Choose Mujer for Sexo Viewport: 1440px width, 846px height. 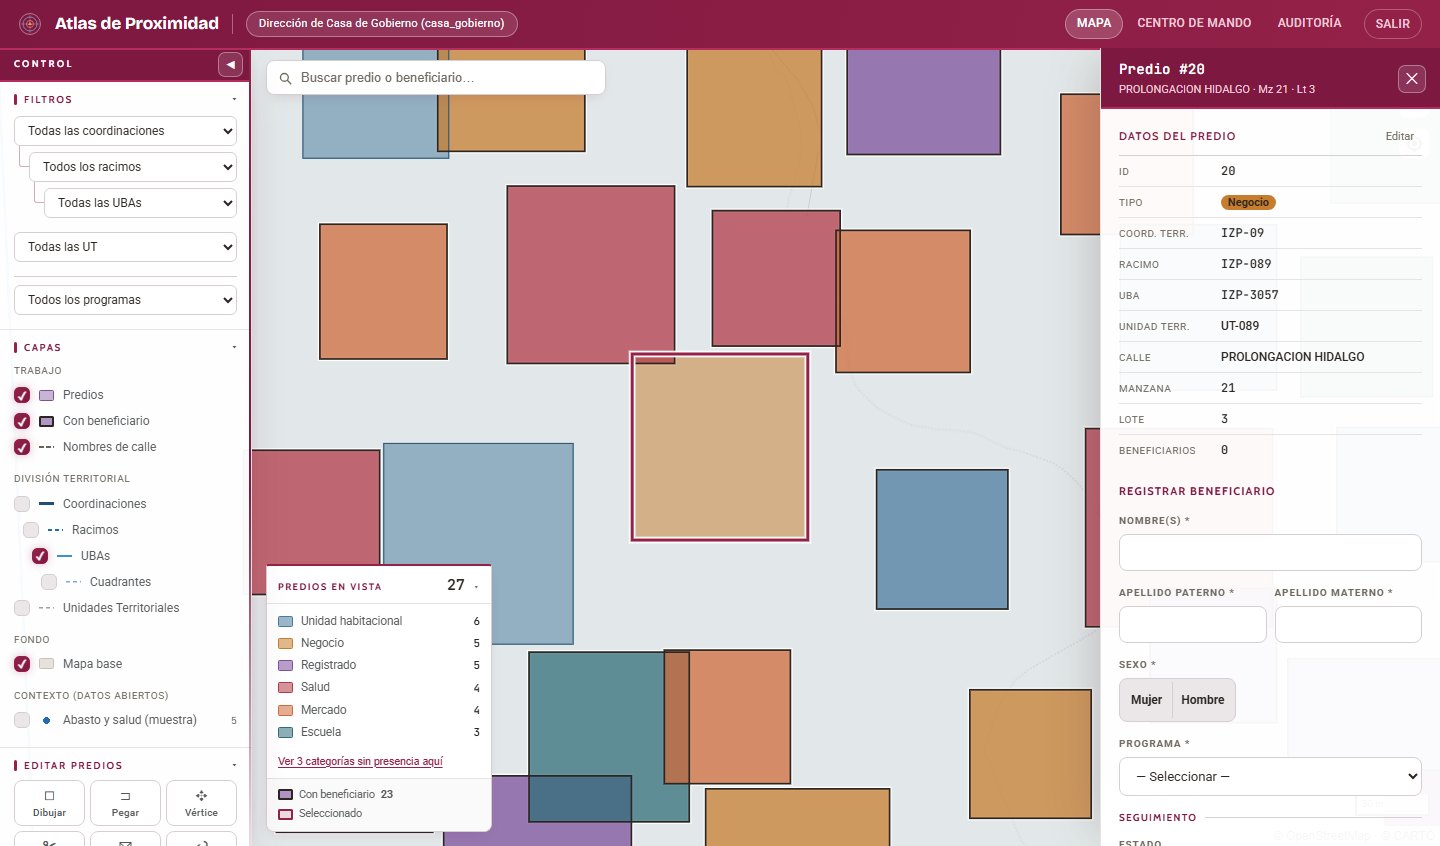pyautogui.click(x=1146, y=700)
